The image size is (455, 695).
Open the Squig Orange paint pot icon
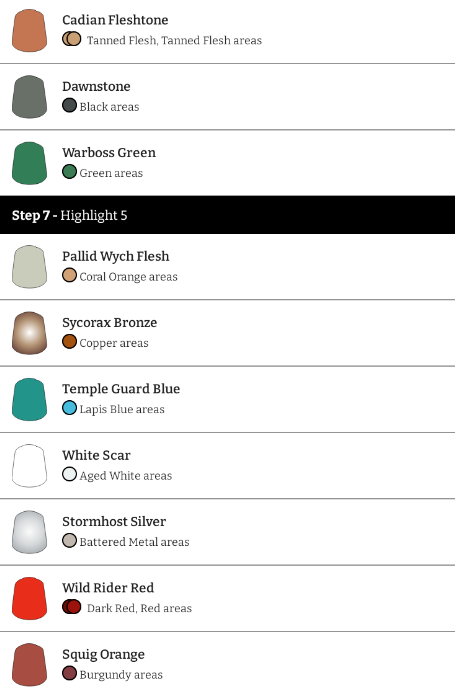tap(29, 664)
